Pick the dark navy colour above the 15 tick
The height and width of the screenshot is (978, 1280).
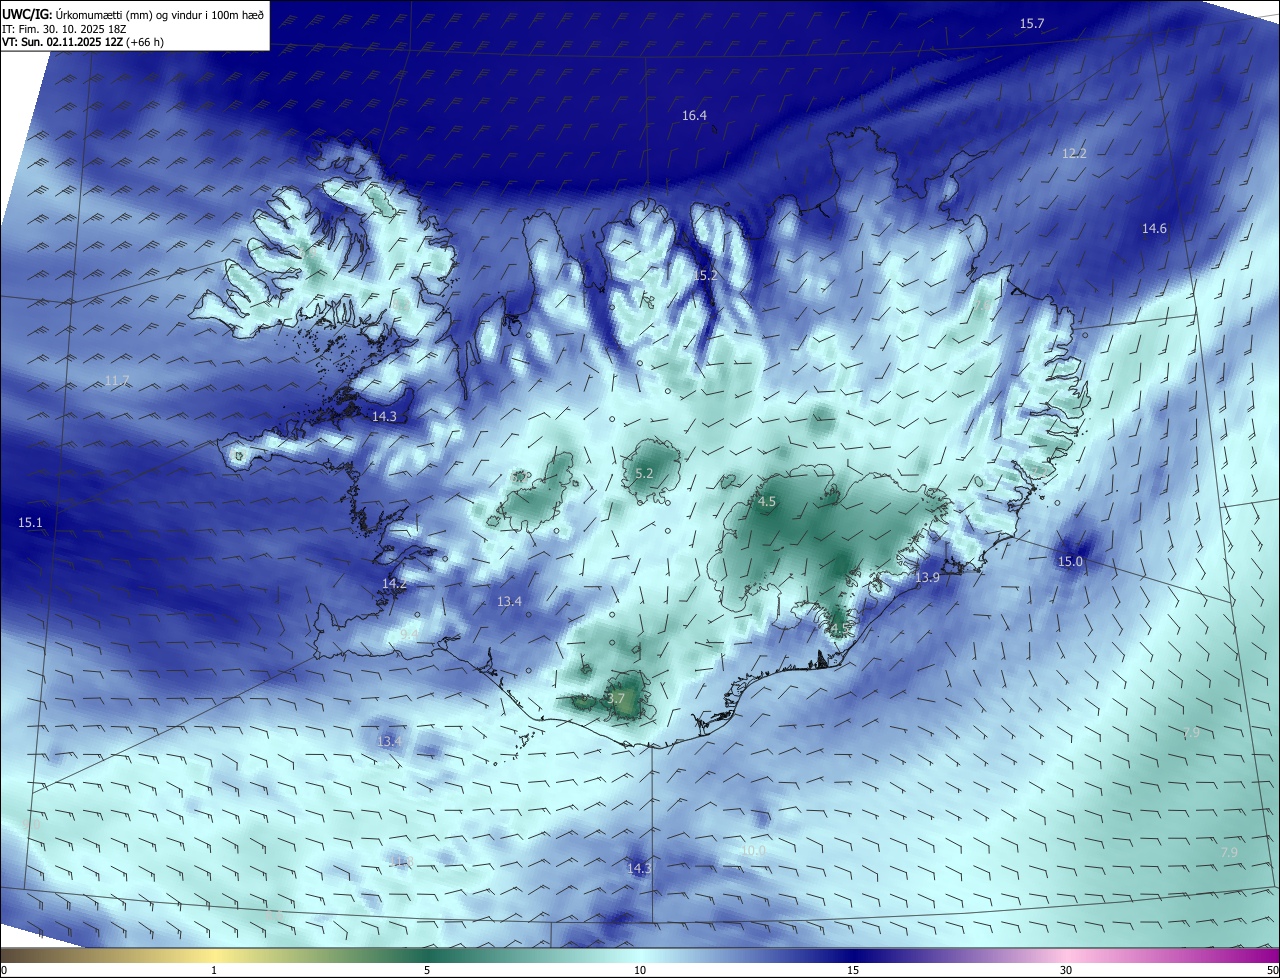pos(853,955)
